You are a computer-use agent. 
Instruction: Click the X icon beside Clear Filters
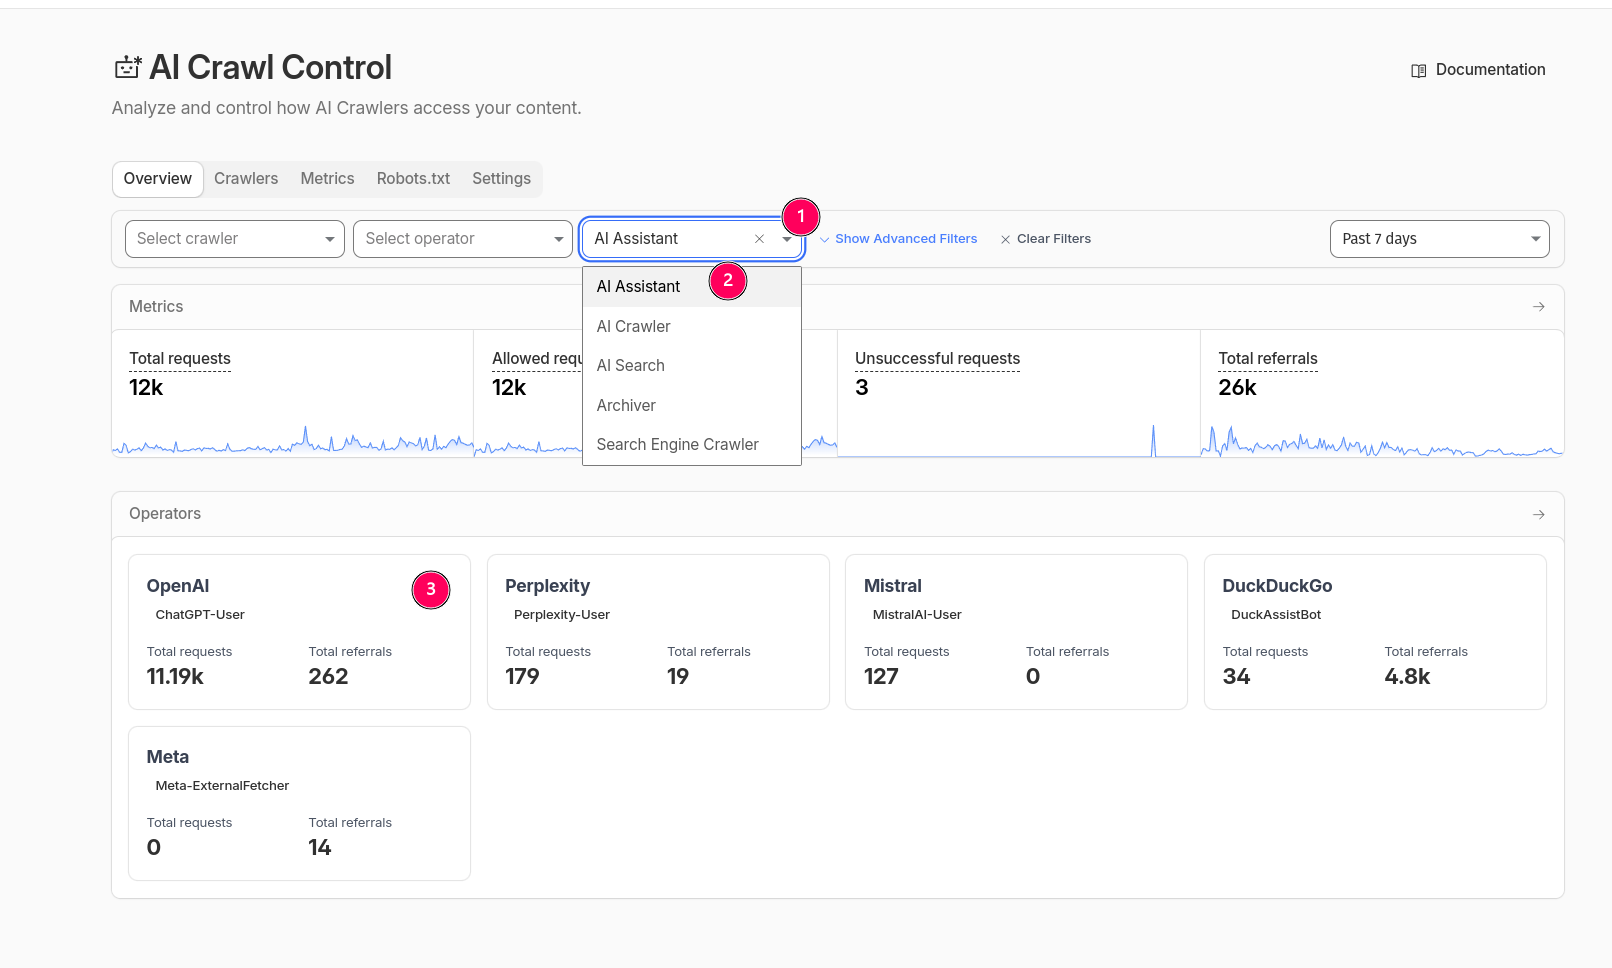1005,239
